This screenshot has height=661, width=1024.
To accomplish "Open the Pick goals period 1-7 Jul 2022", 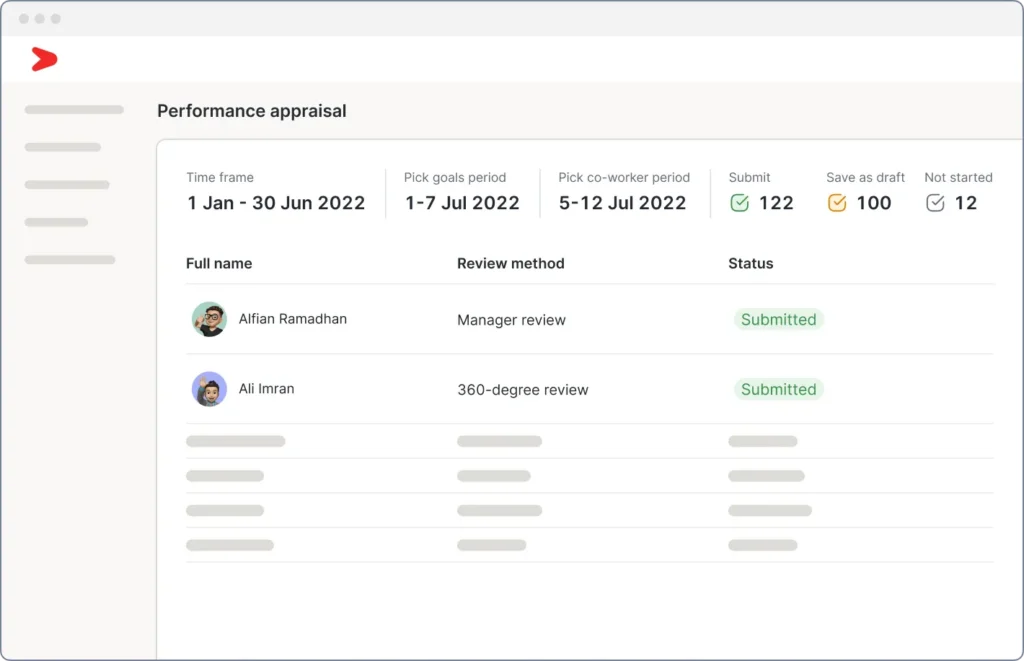I will pos(462,203).
